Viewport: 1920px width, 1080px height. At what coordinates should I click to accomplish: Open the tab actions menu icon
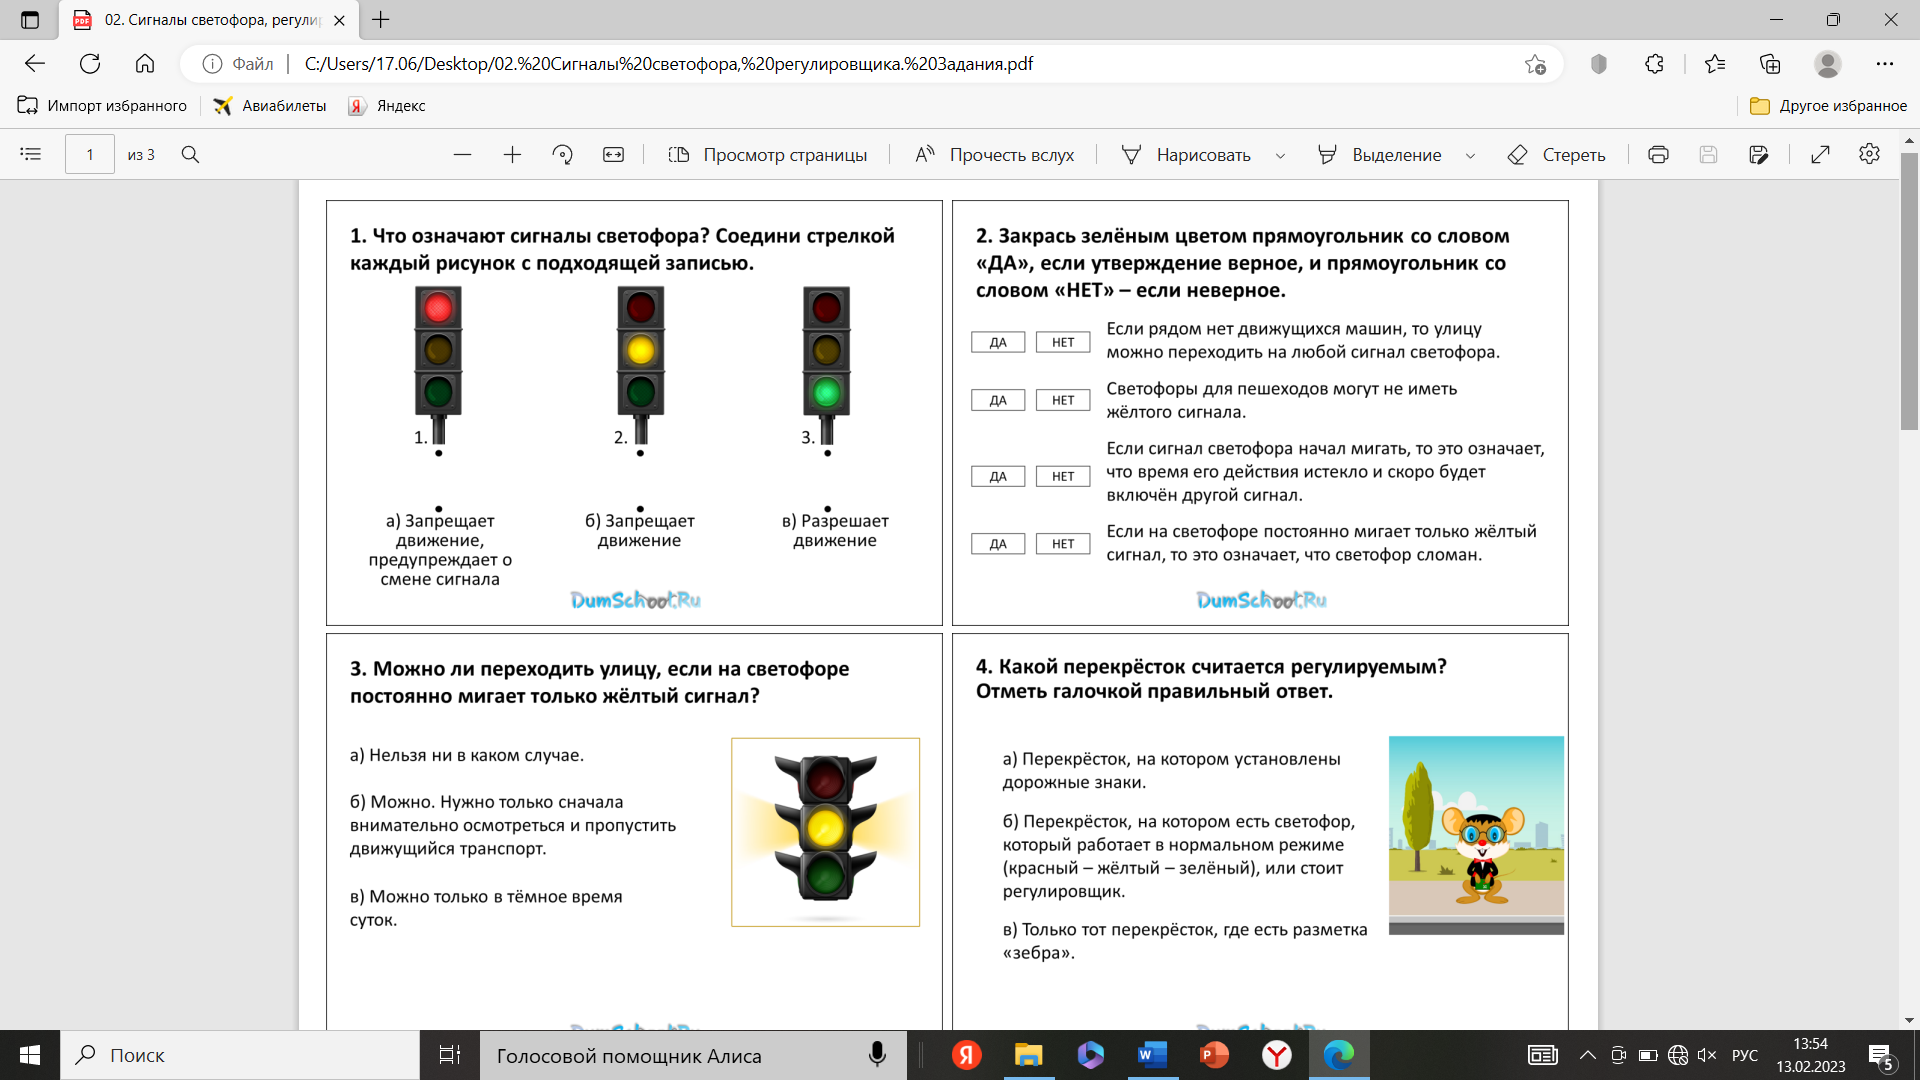click(x=29, y=20)
